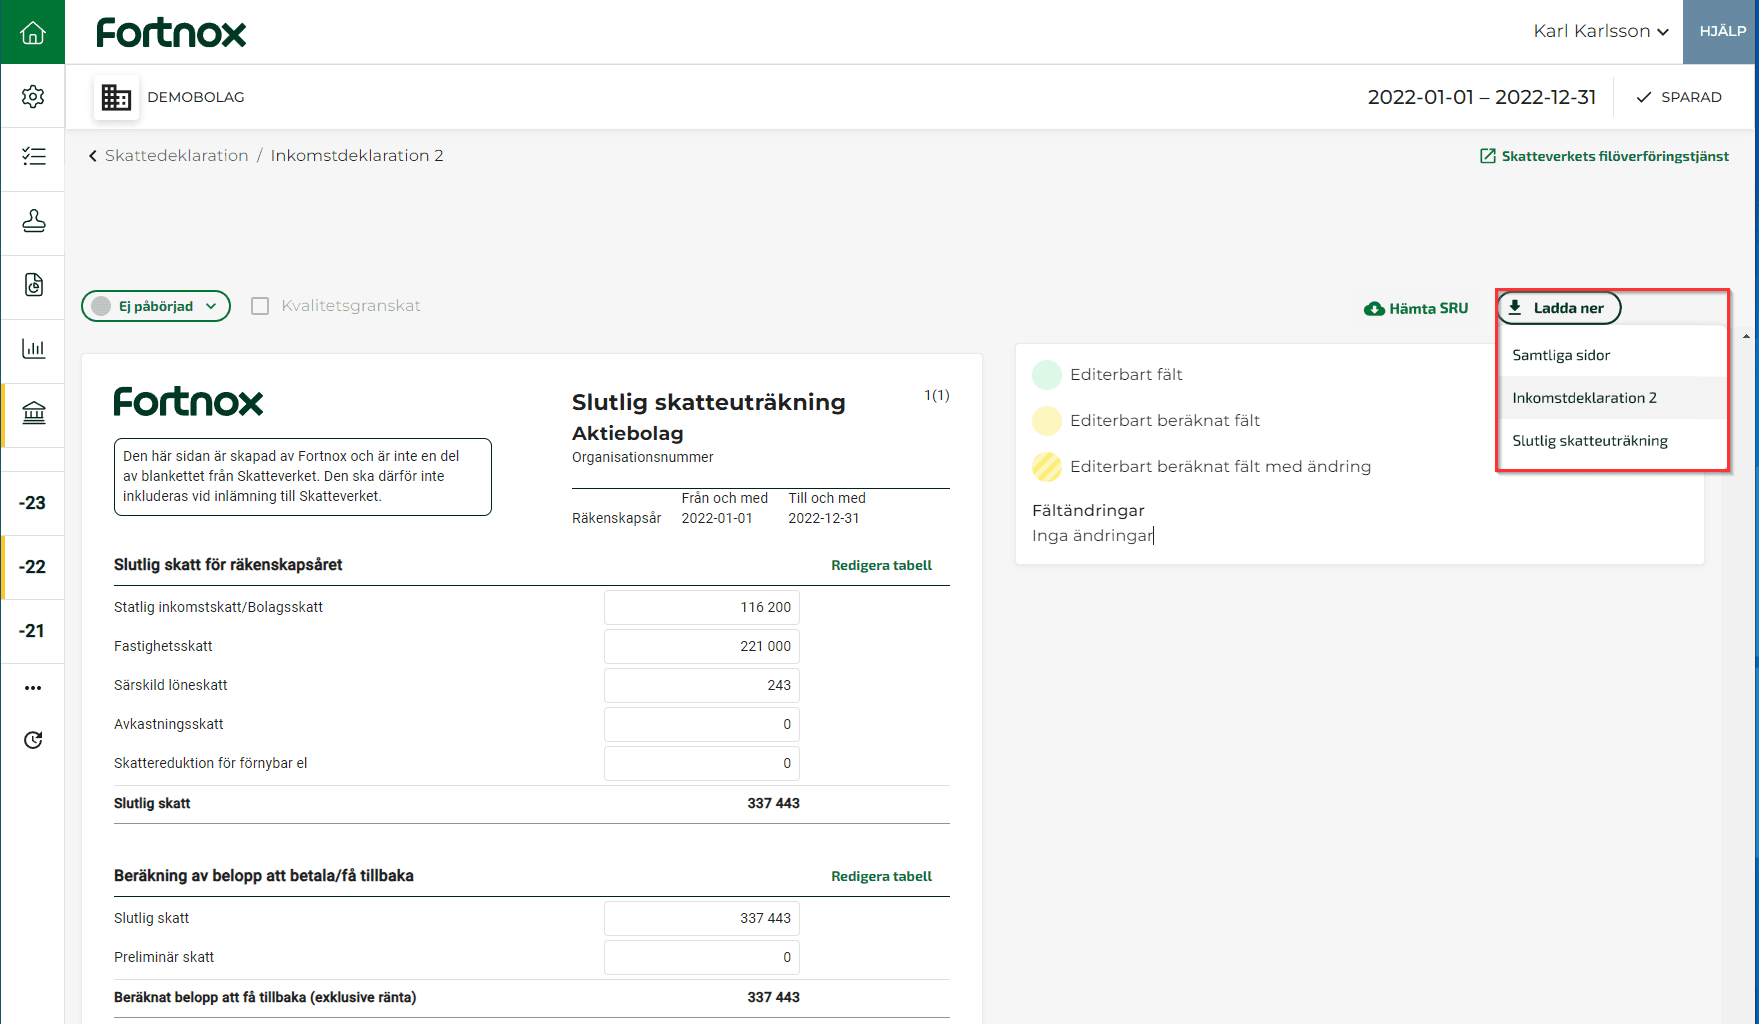
Task: Open the stamp icon in sidebar
Action: click(x=33, y=221)
